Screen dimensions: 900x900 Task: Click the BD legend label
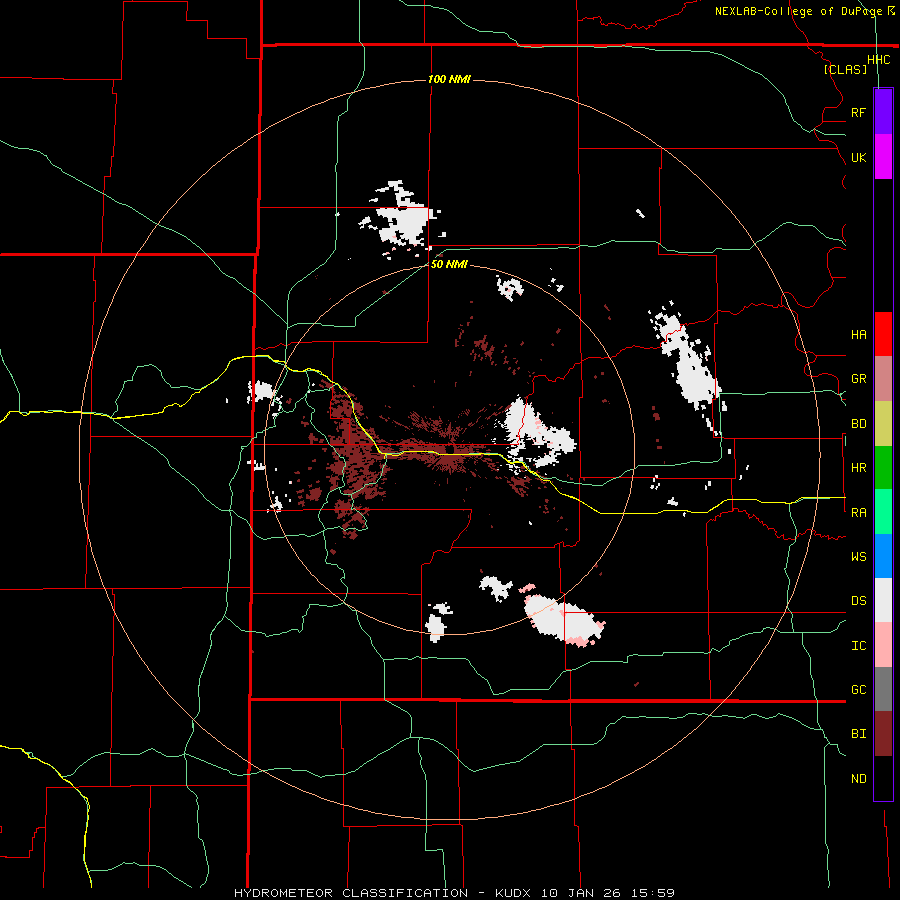[x=858, y=424]
